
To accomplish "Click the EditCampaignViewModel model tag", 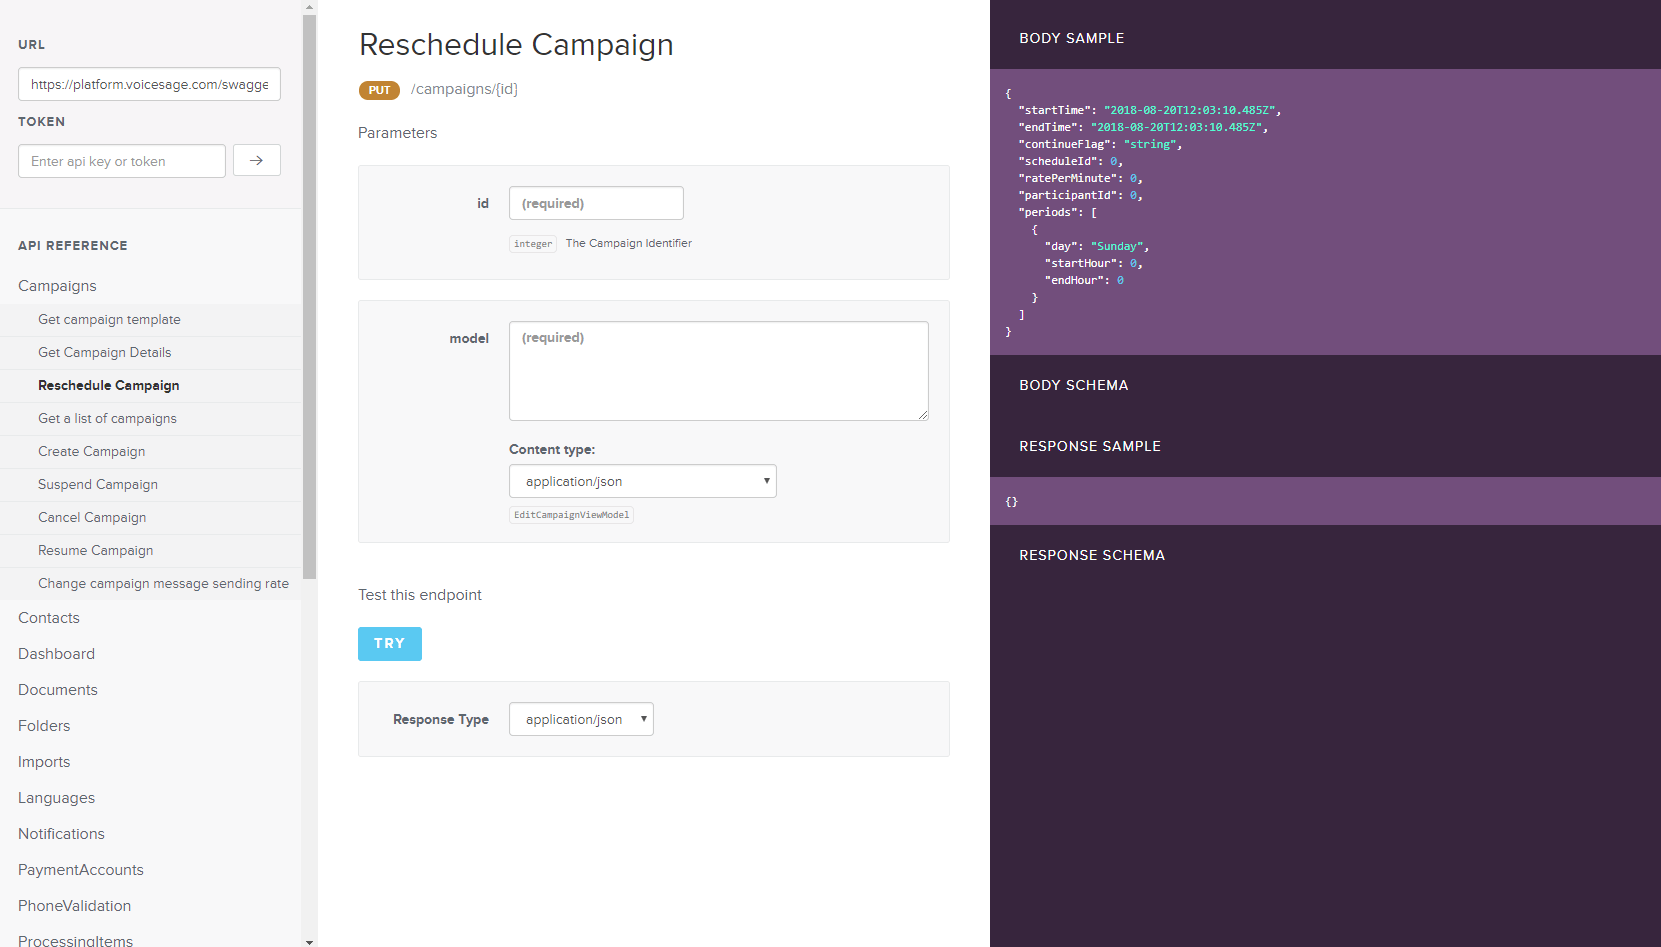I will (x=571, y=514).
